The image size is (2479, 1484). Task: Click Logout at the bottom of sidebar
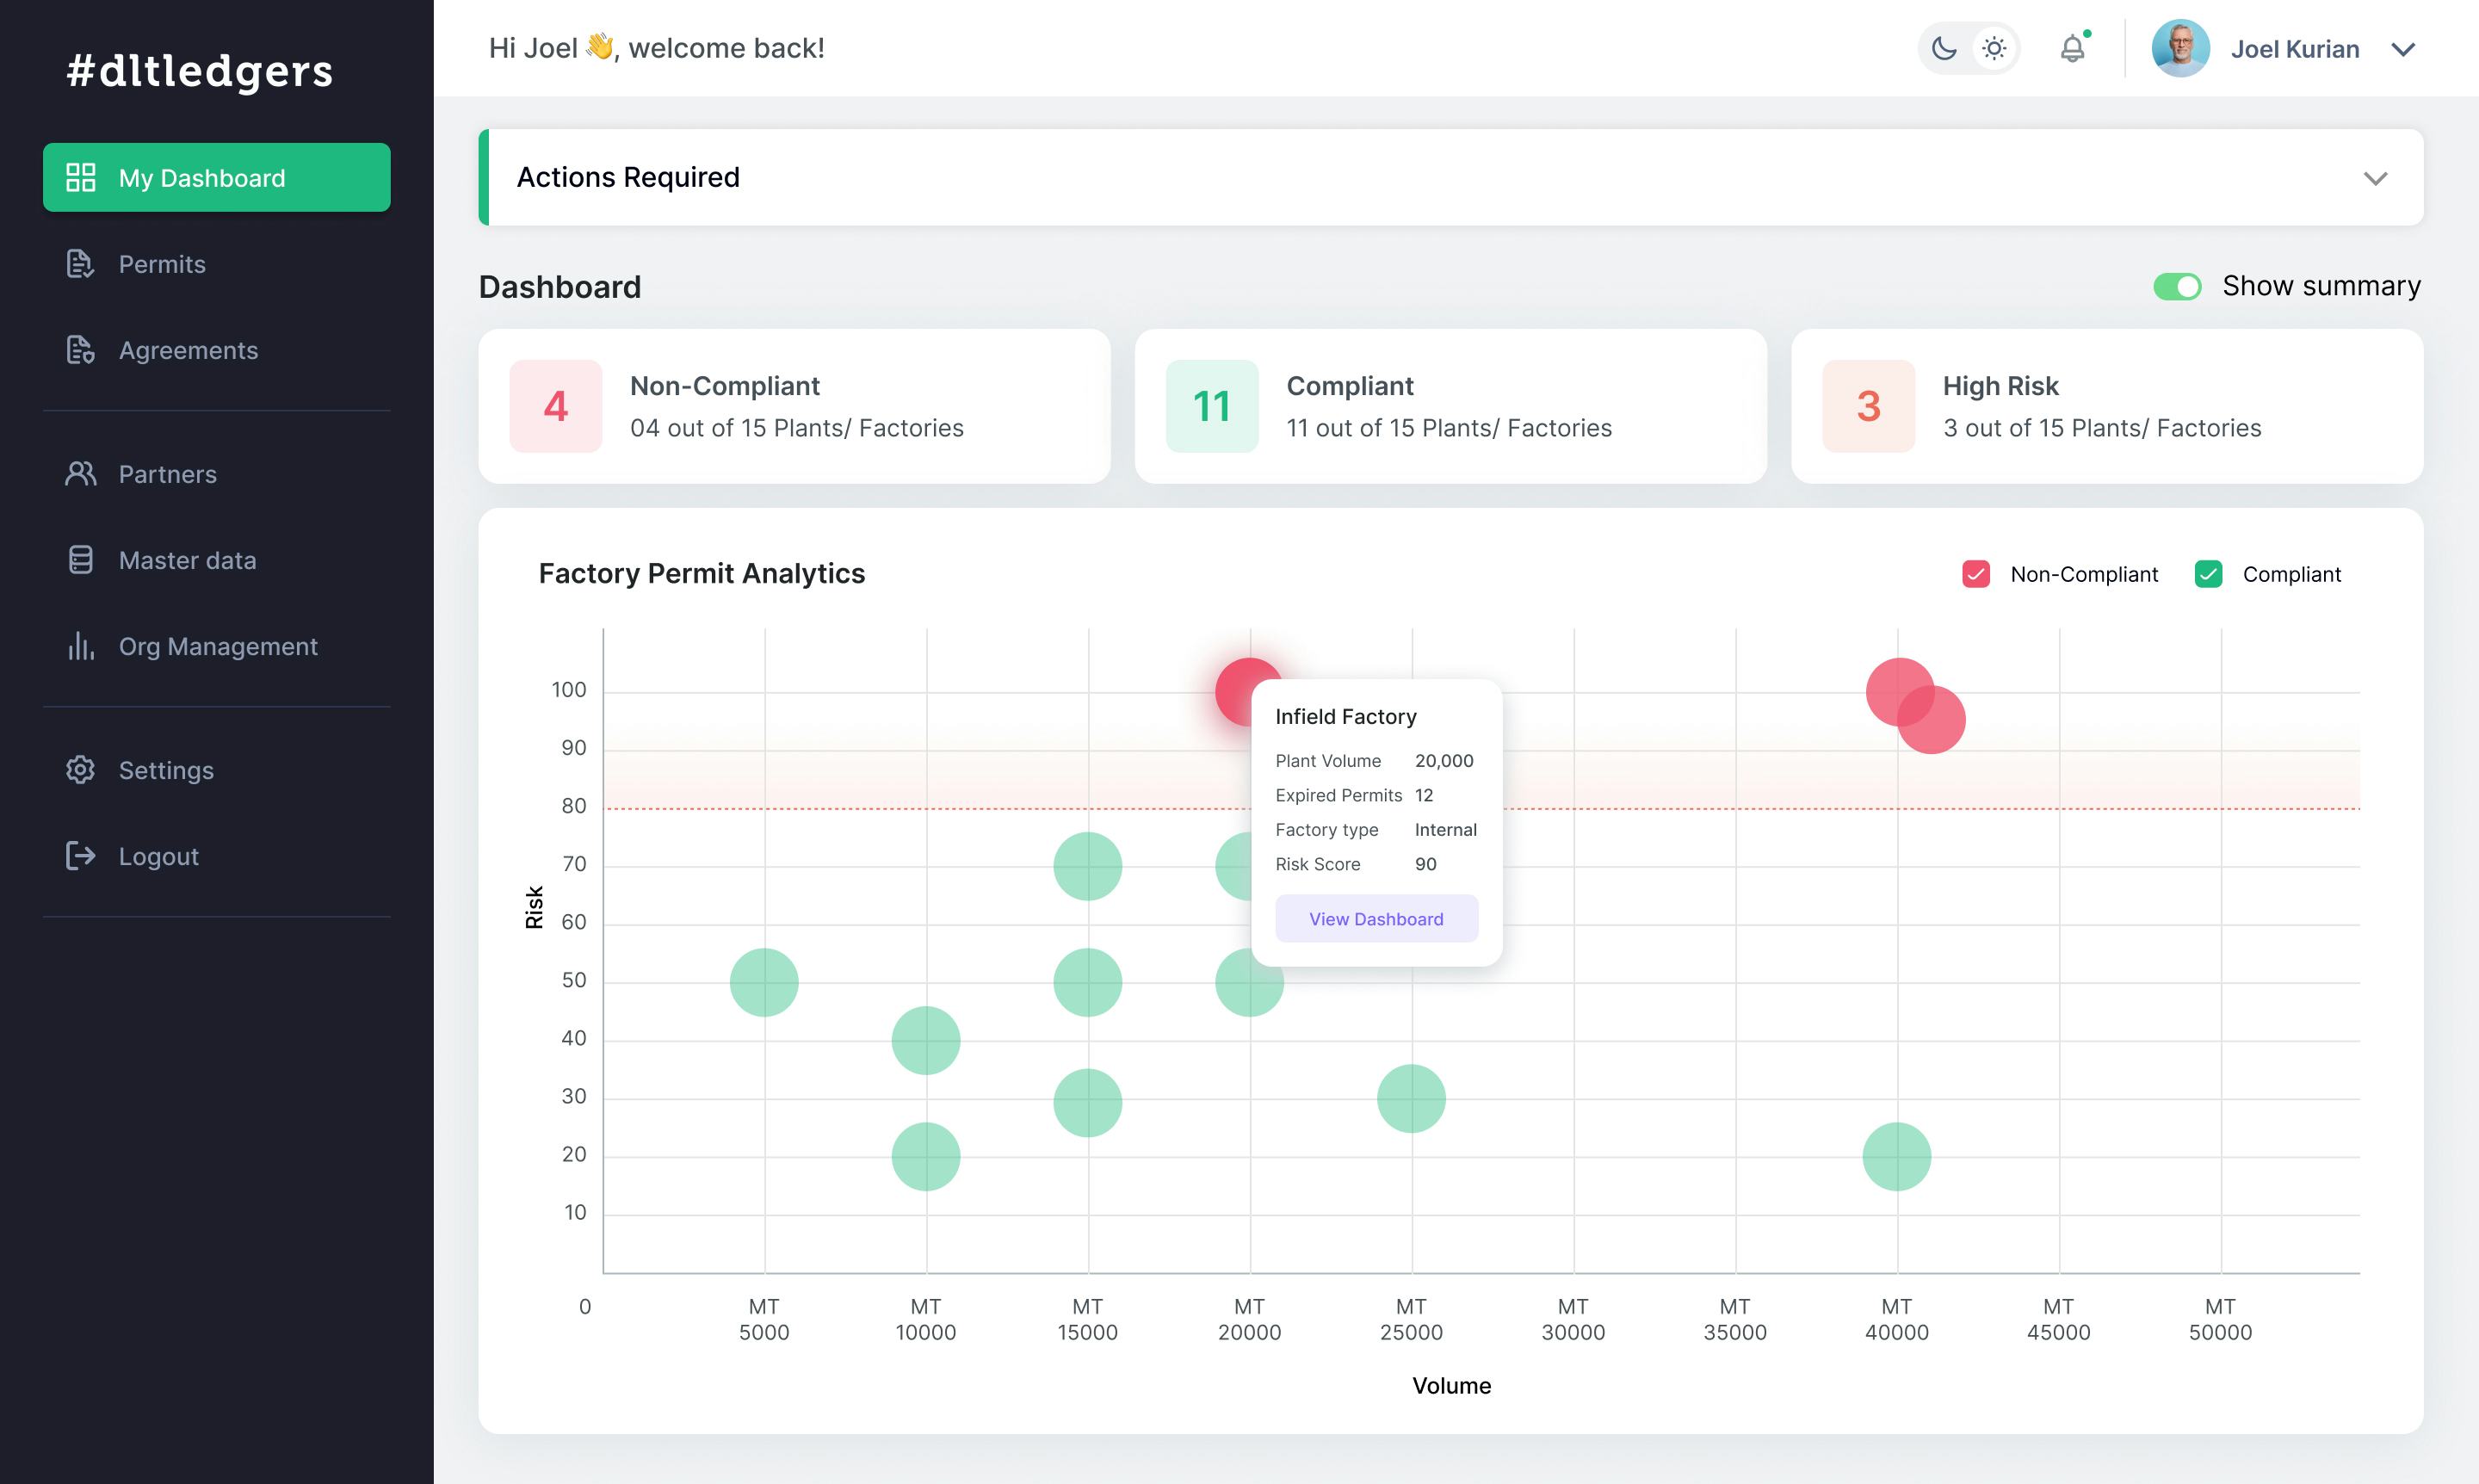point(159,856)
